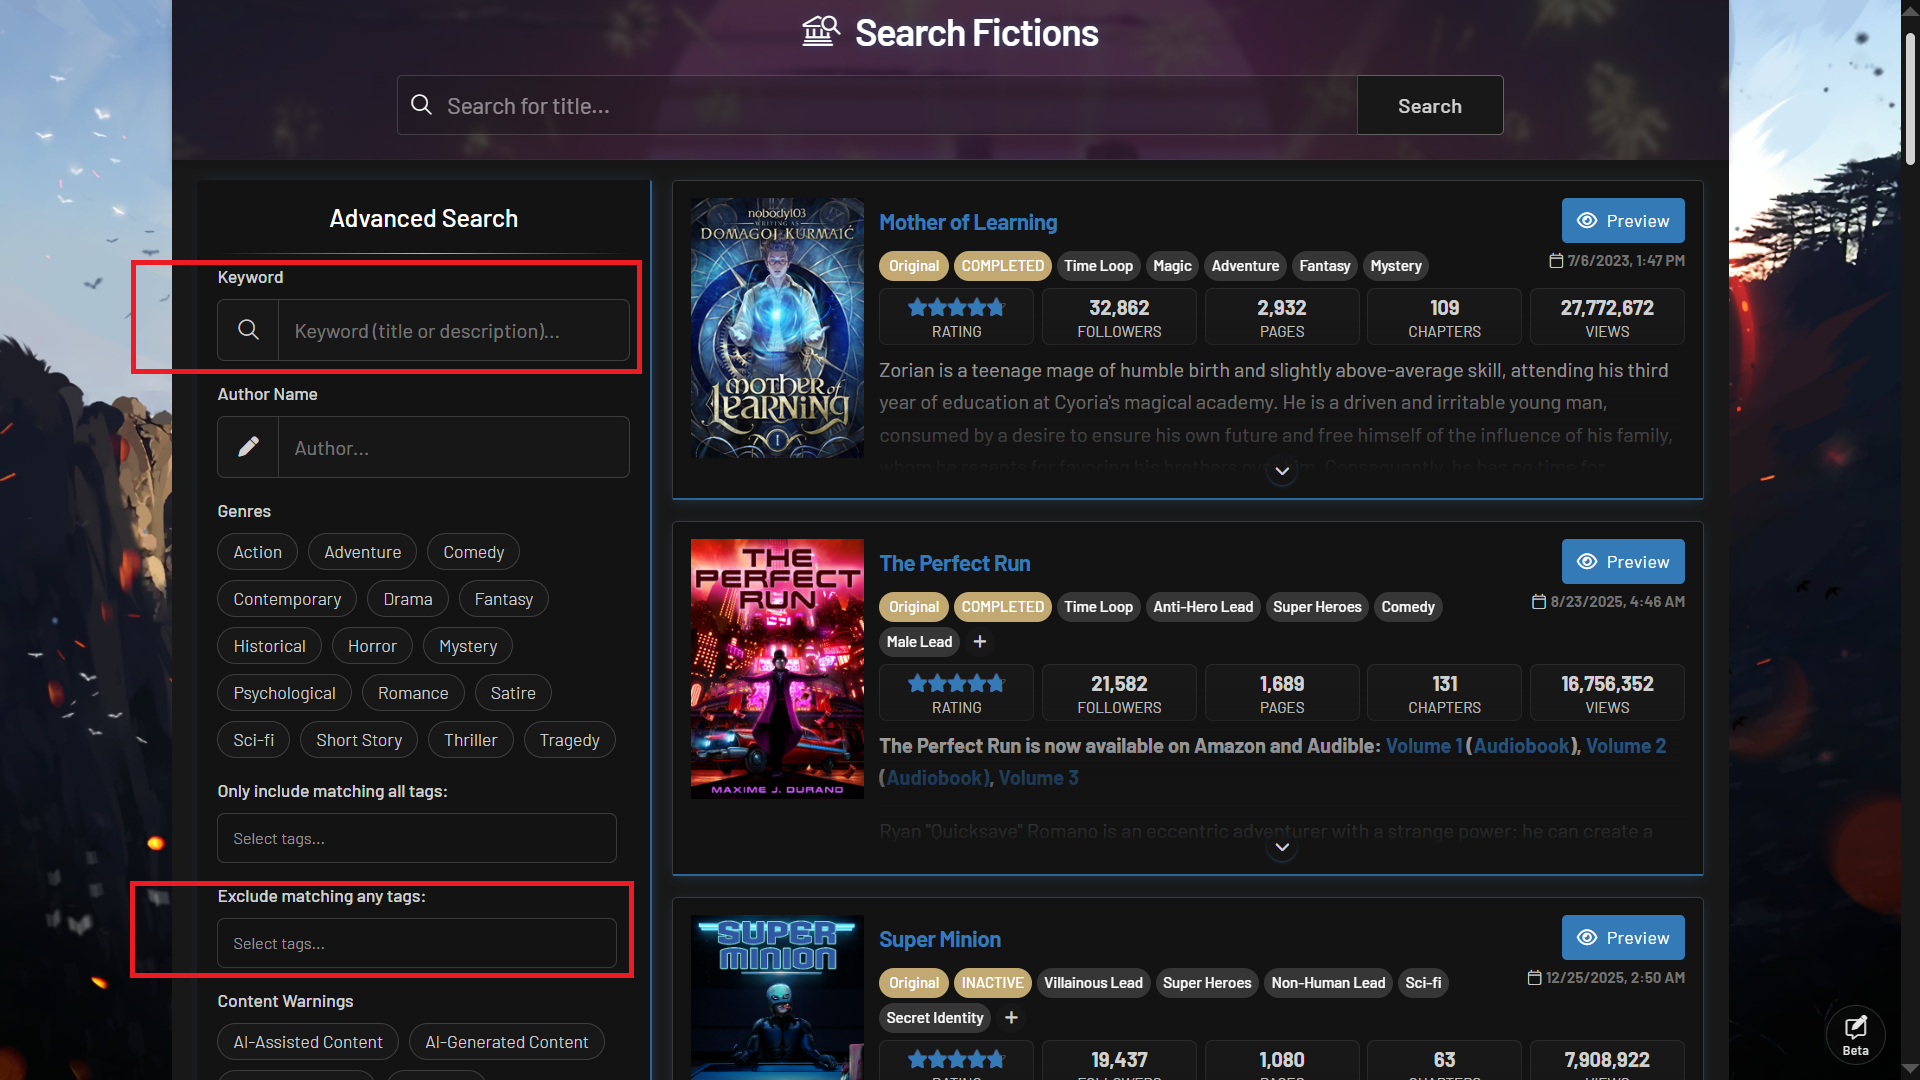Toggle the Psychological genre filter
This screenshot has width=1920, height=1080.
(x=285, y=693)
